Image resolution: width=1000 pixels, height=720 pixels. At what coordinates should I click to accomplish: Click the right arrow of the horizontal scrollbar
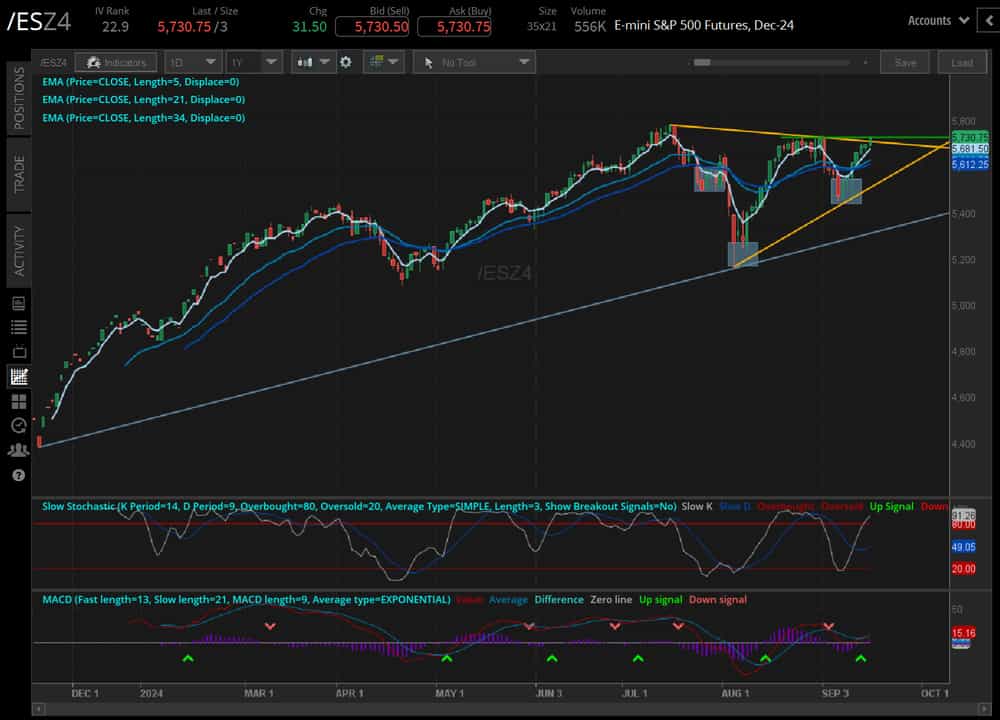click(985, 709)
